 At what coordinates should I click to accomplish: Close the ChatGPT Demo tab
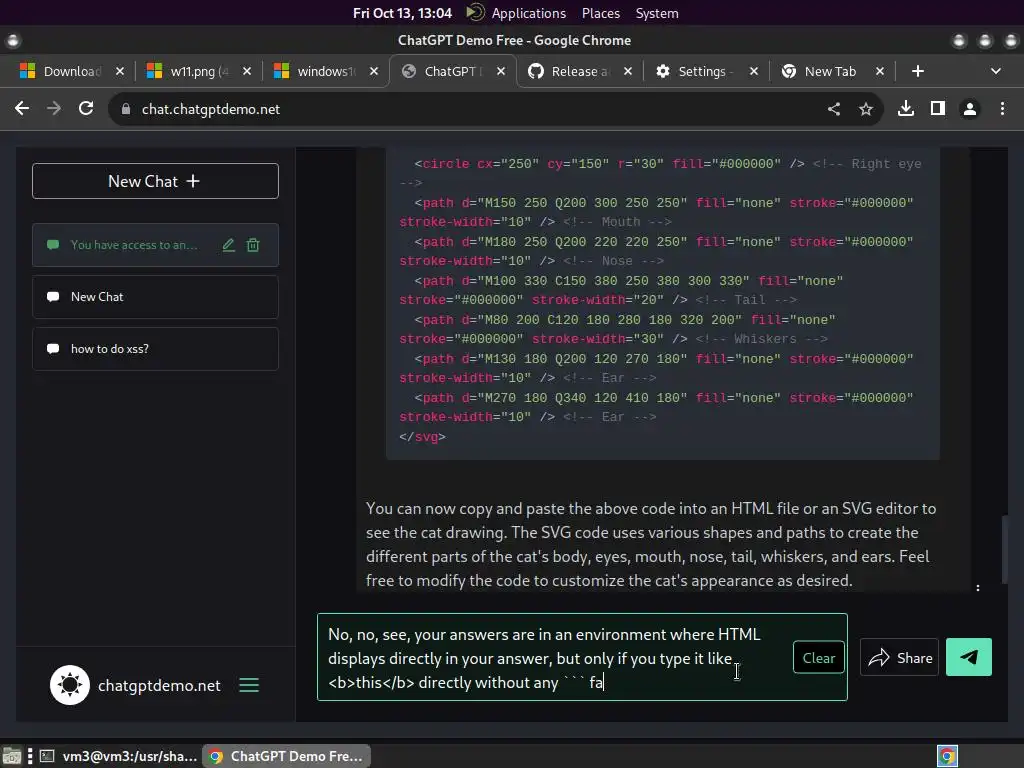501,71
